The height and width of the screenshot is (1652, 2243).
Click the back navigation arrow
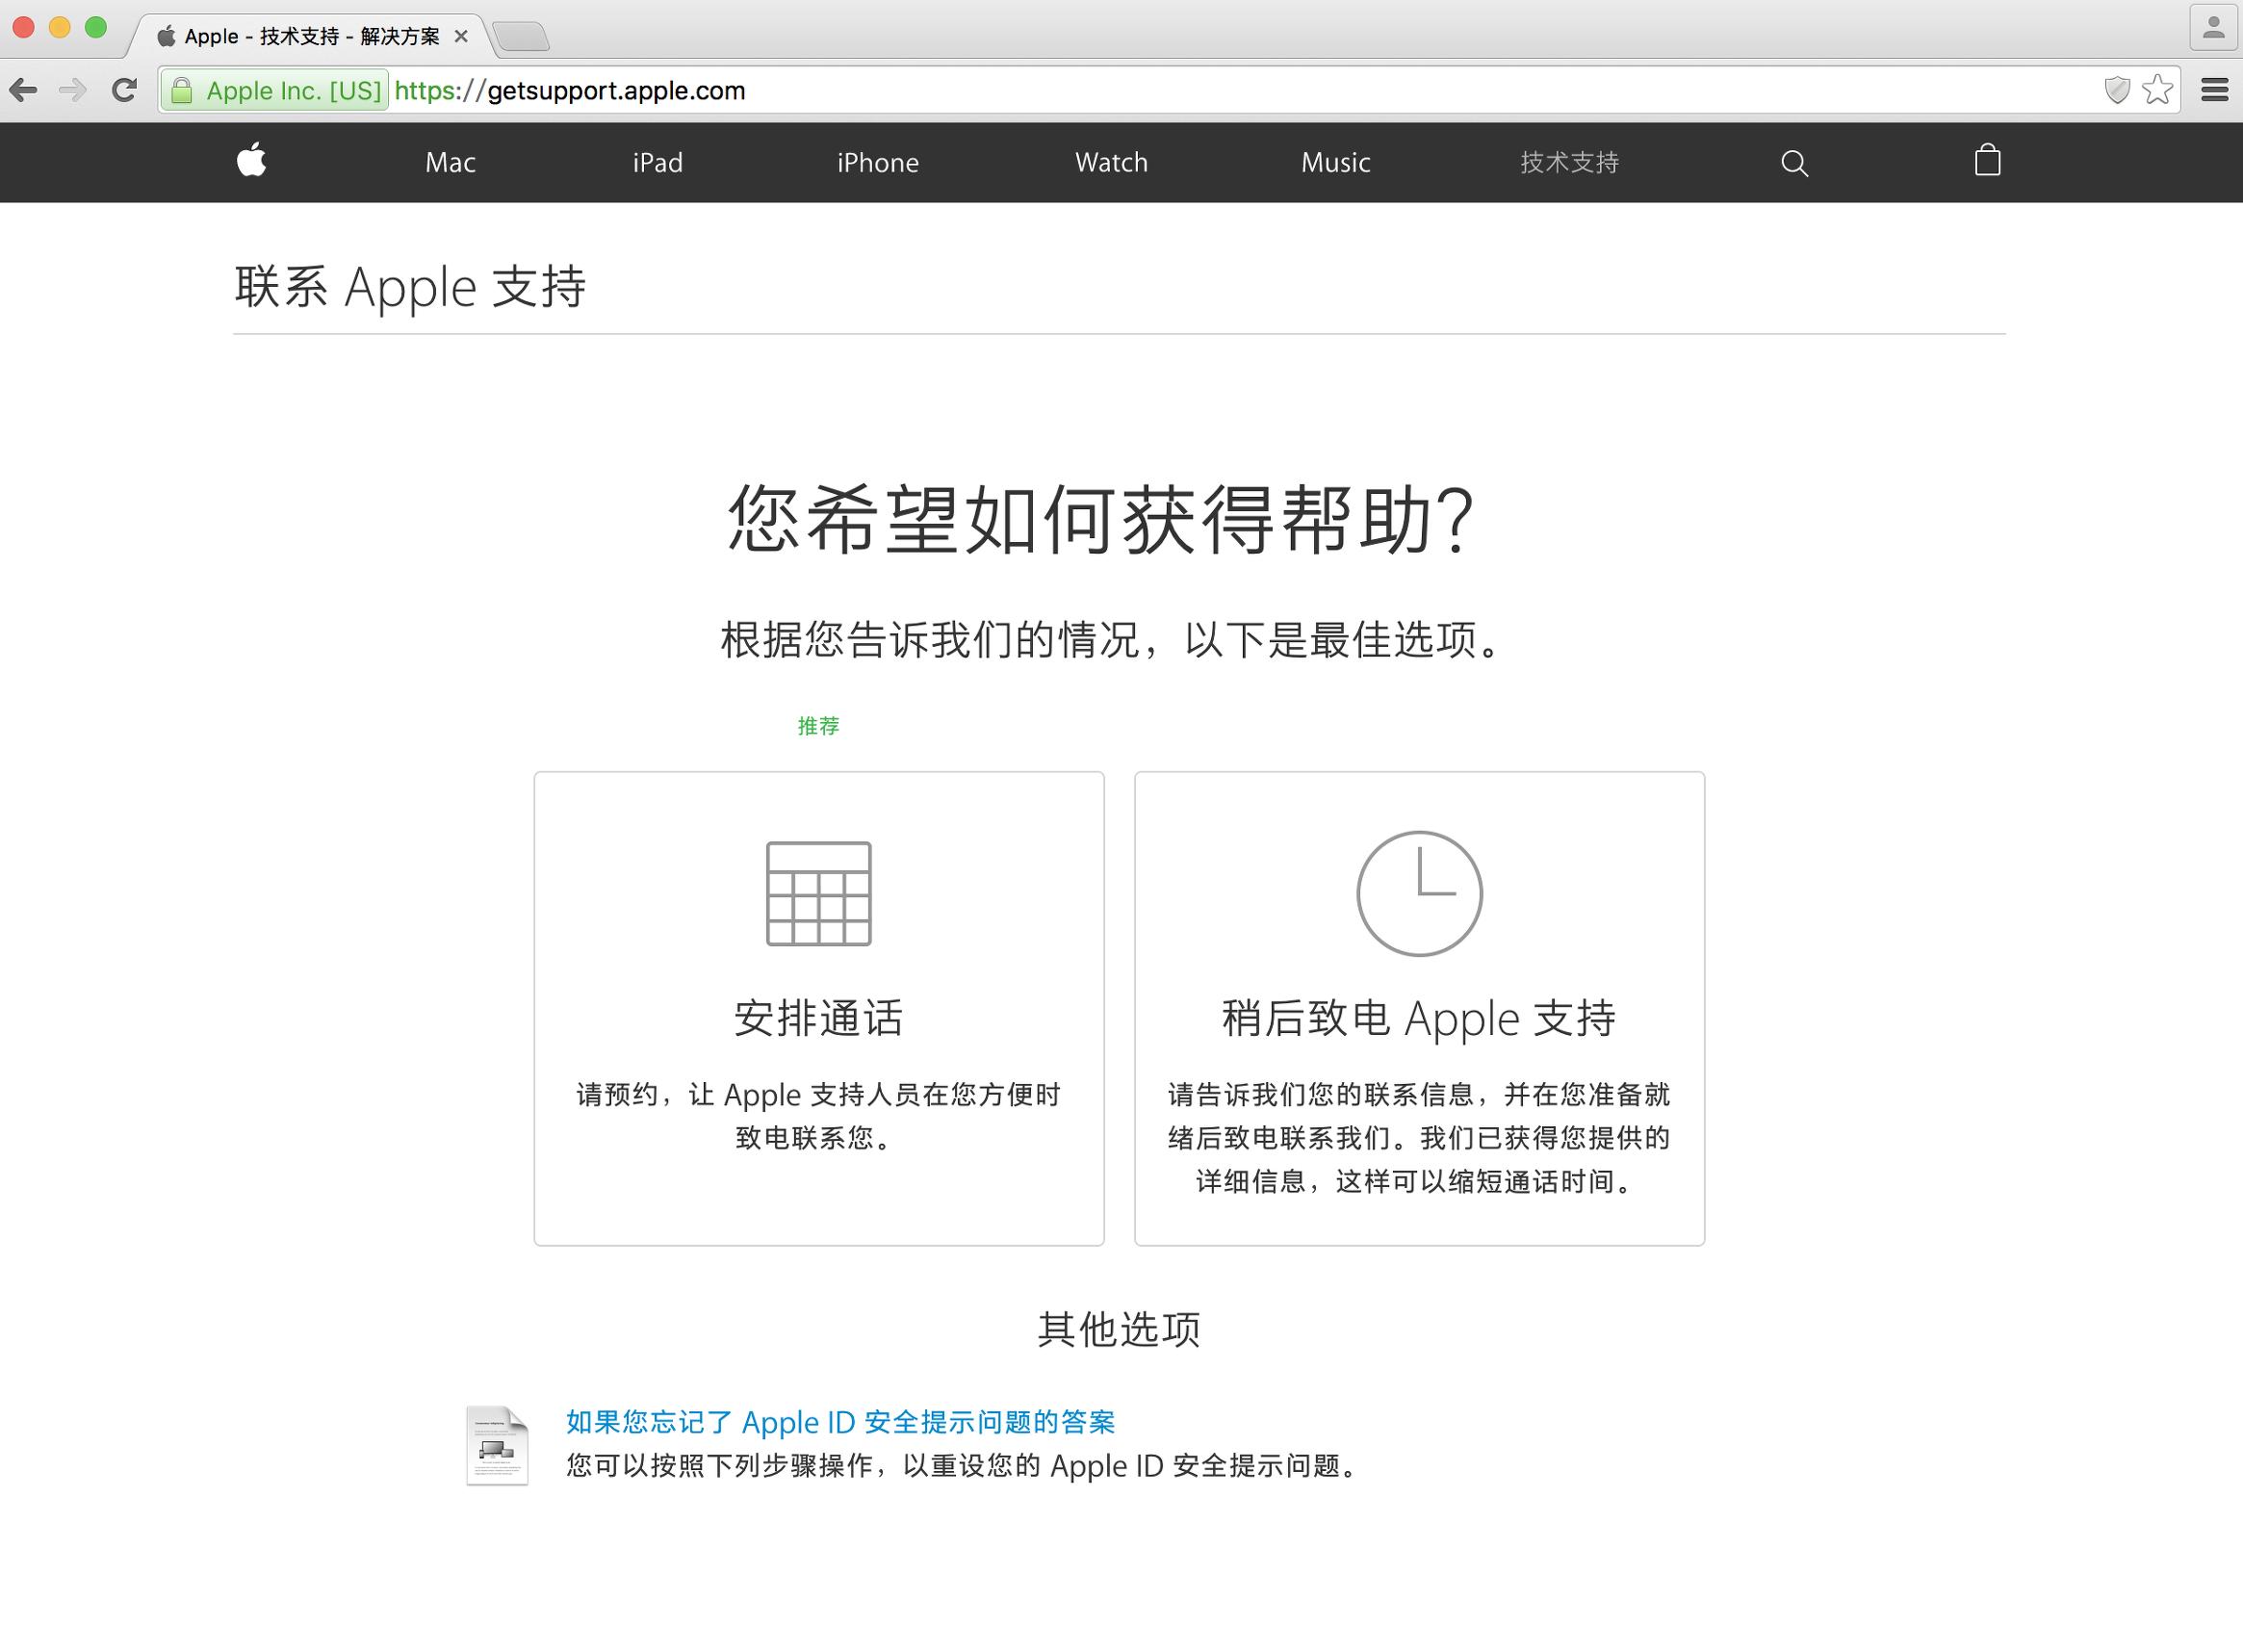pyautogui.click(x=22, y=89)
